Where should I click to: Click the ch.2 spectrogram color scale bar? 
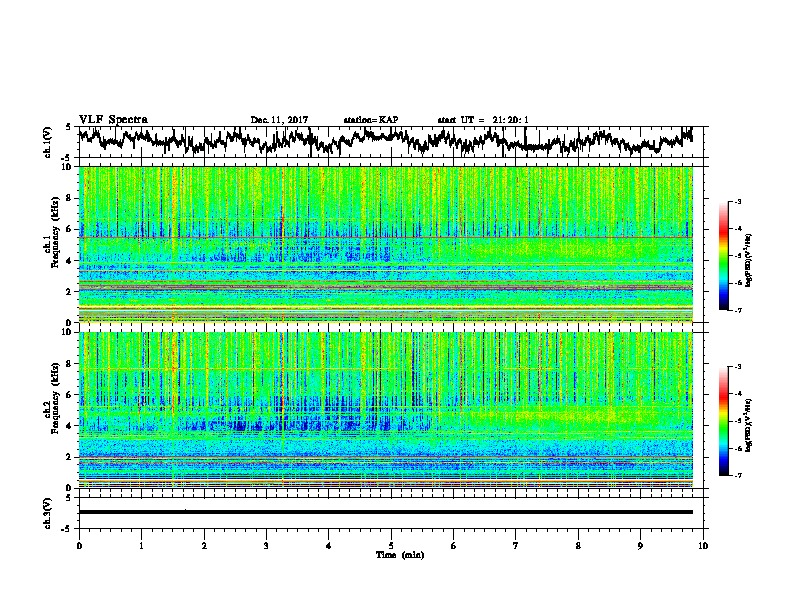tap(723, 421)
